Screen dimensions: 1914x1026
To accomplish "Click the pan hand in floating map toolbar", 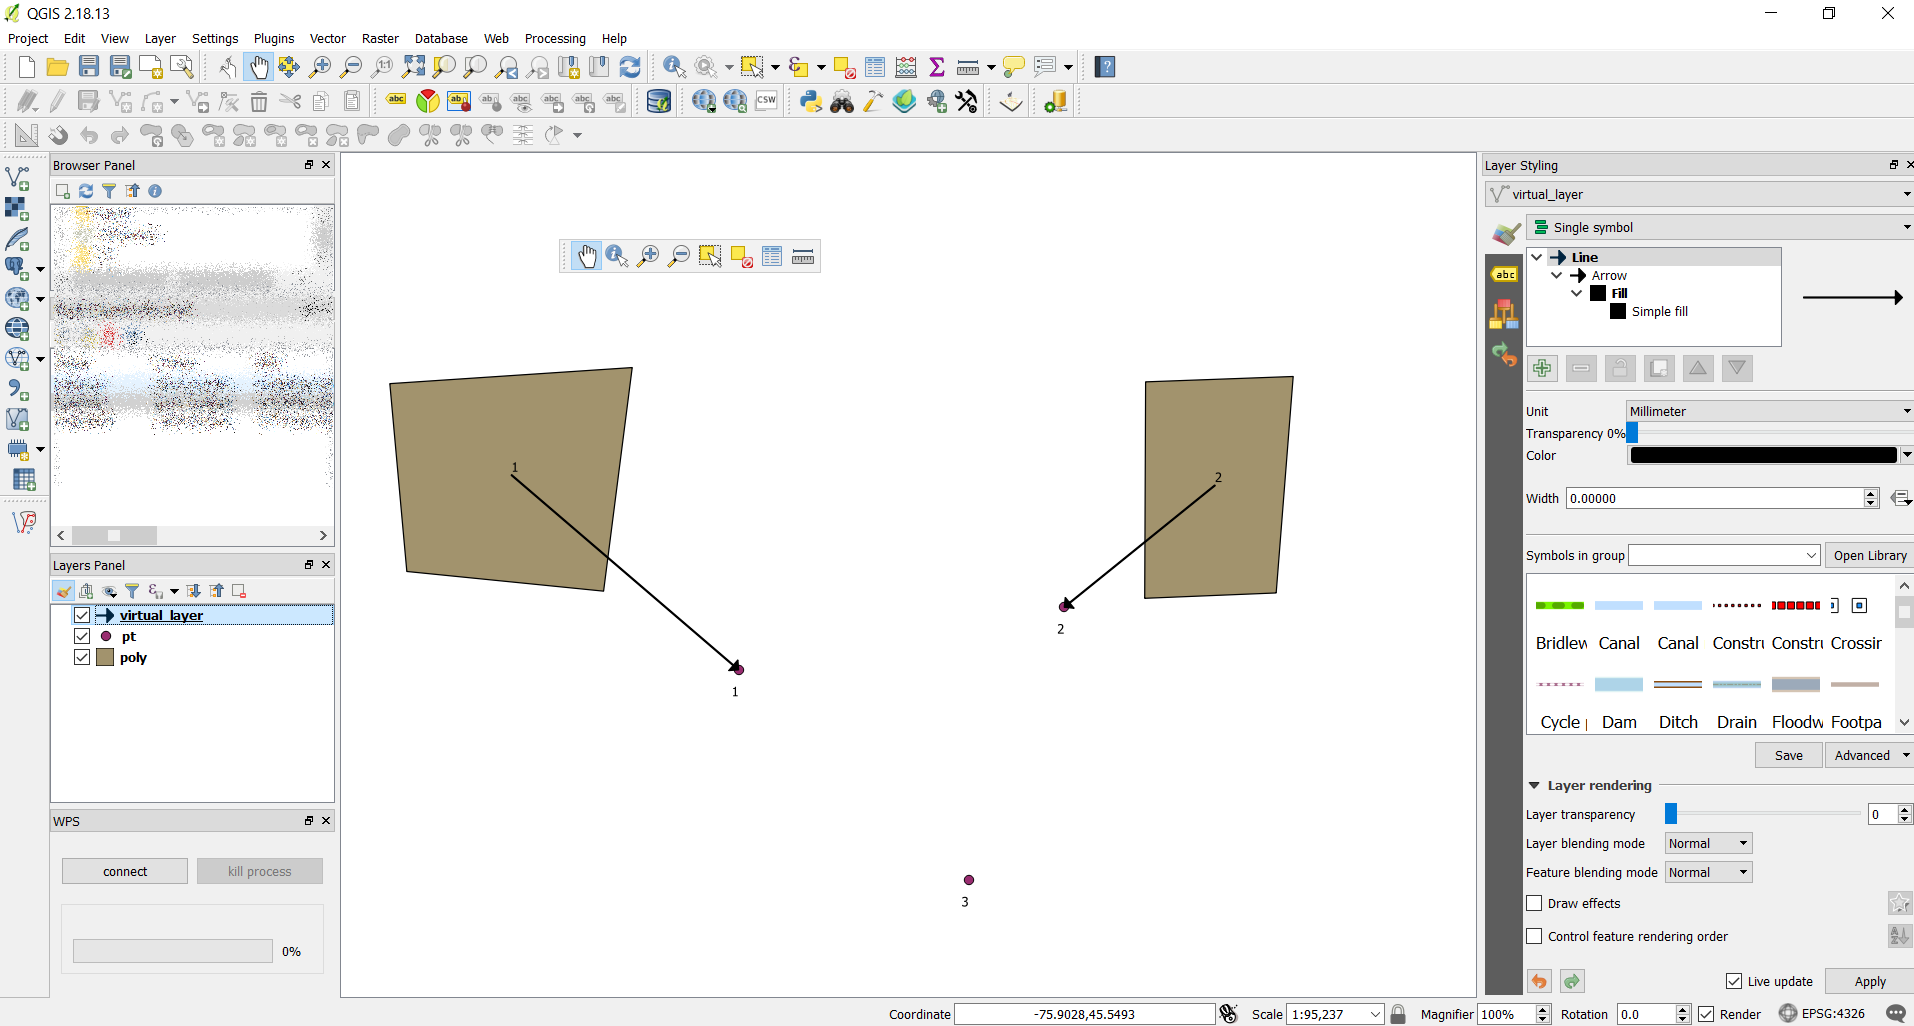I will point(586,257).
